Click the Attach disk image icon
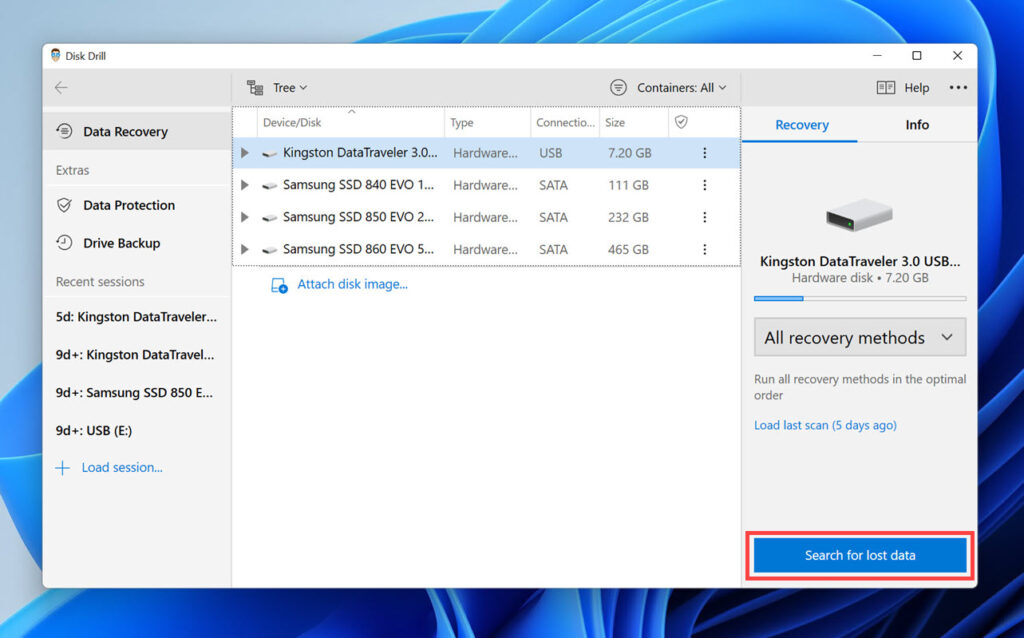Screen dimensions: 1024x638 [280, 285]
